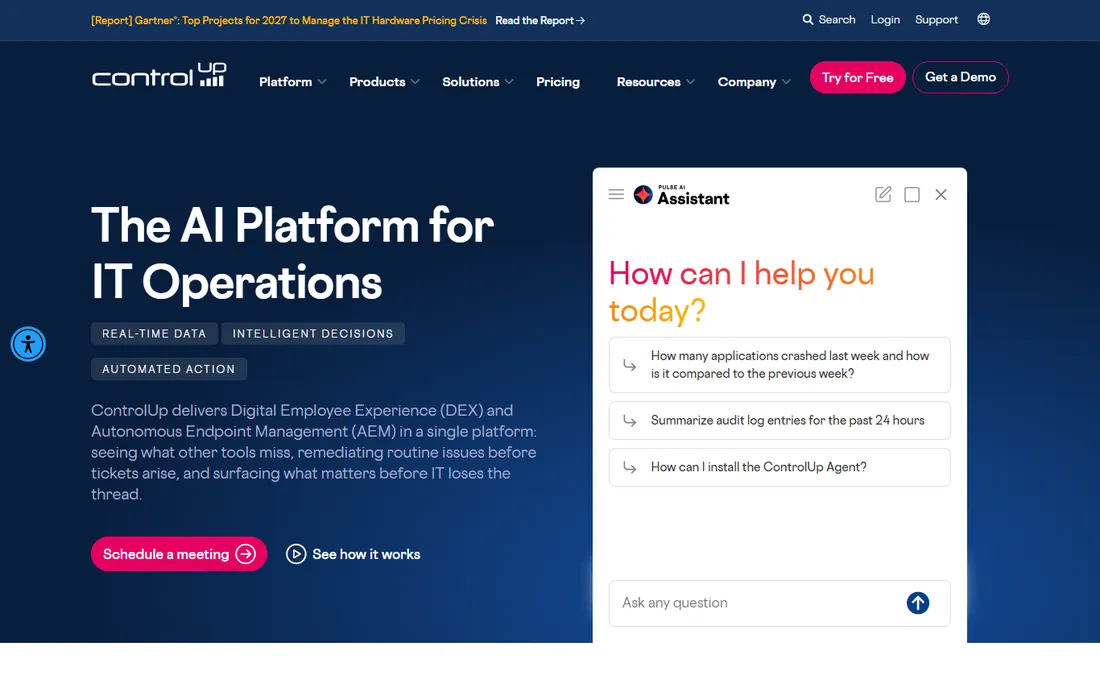
Task: Go to the Pricing page
Action: click(x=558, y=82)
